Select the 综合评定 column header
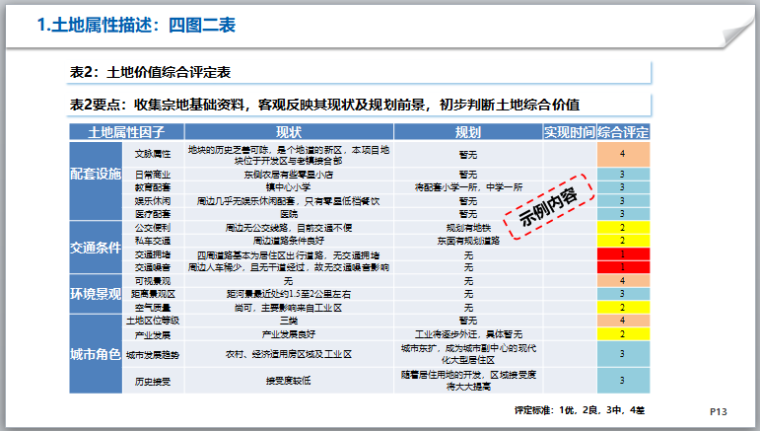This screenshot has width=760, height=431. [623, 132]
